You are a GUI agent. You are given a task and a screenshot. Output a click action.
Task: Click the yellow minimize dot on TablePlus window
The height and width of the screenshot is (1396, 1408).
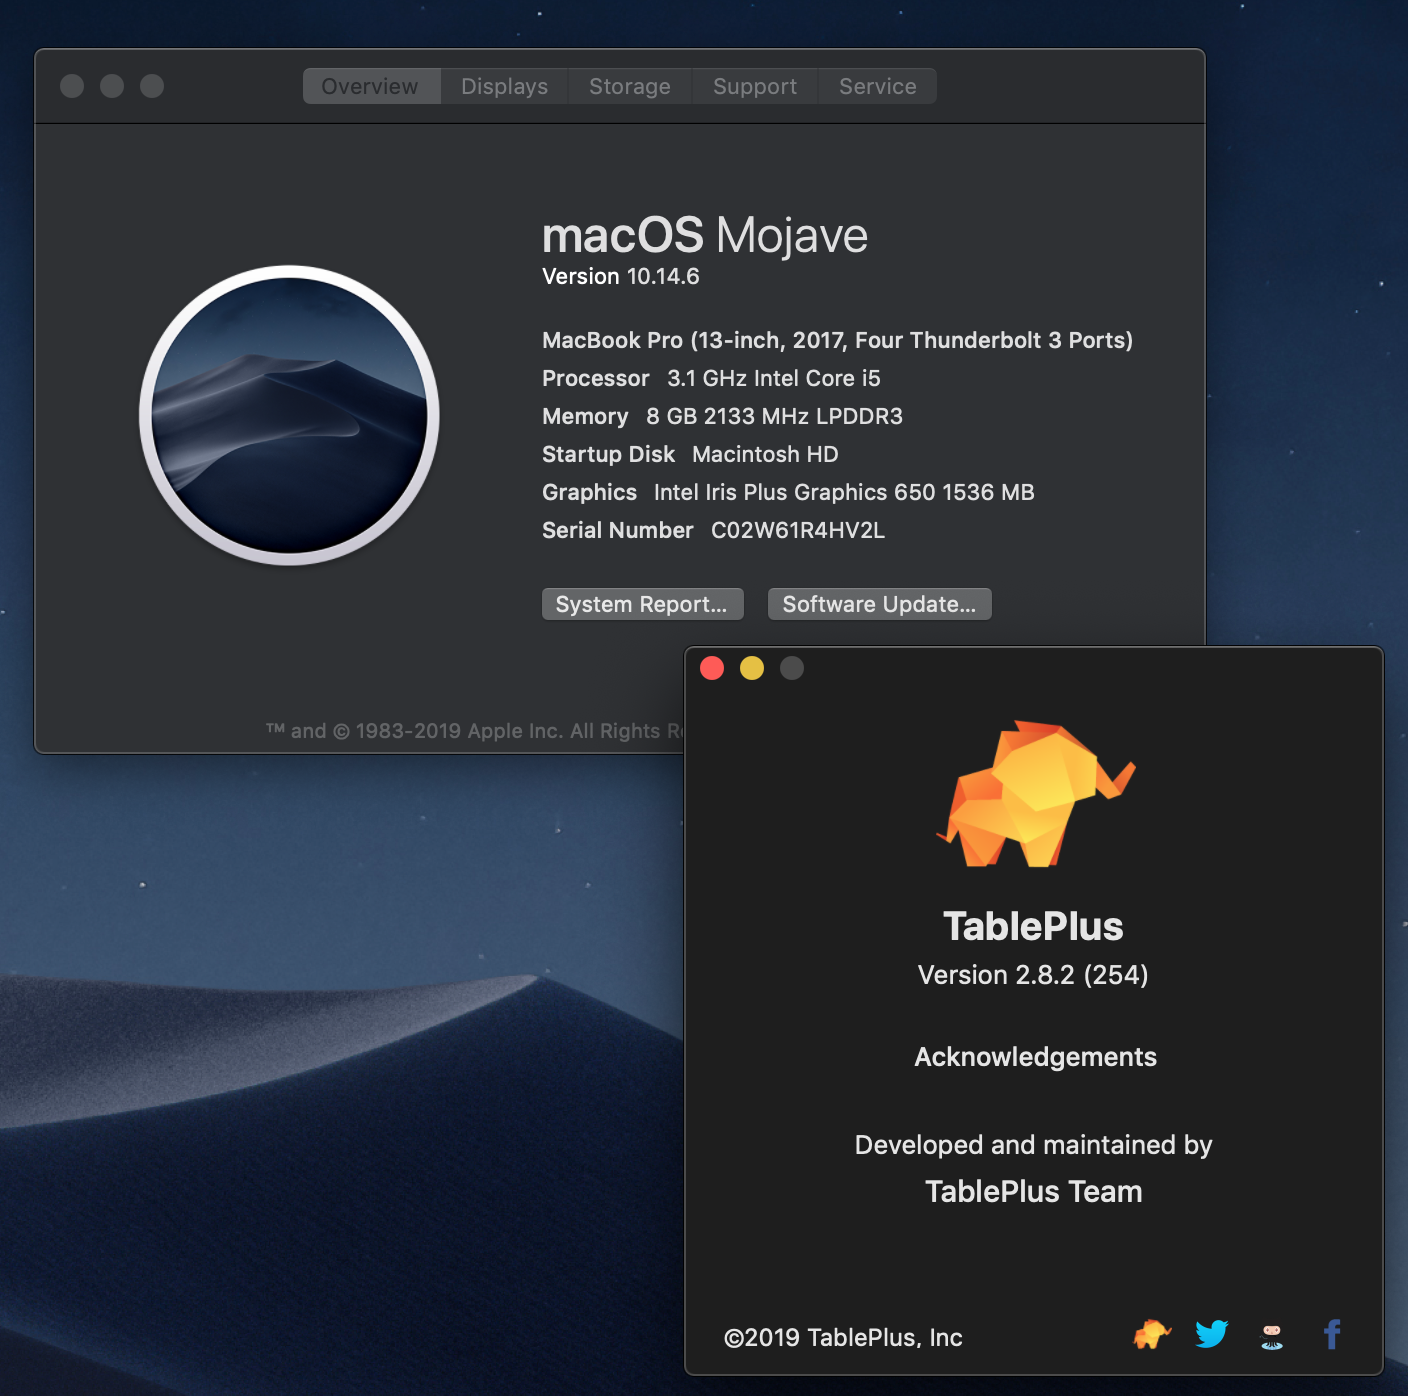pyautogui.click(x=752, y=667)
